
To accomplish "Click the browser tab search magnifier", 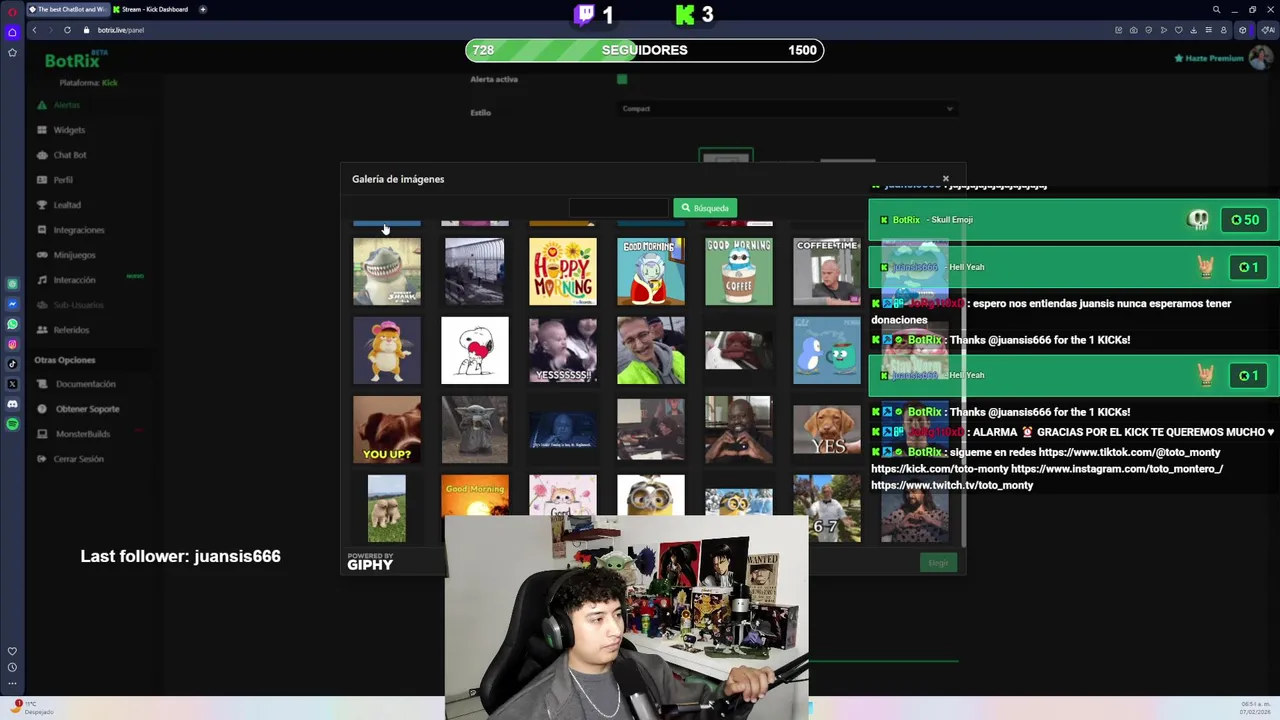I will 1216,9.
